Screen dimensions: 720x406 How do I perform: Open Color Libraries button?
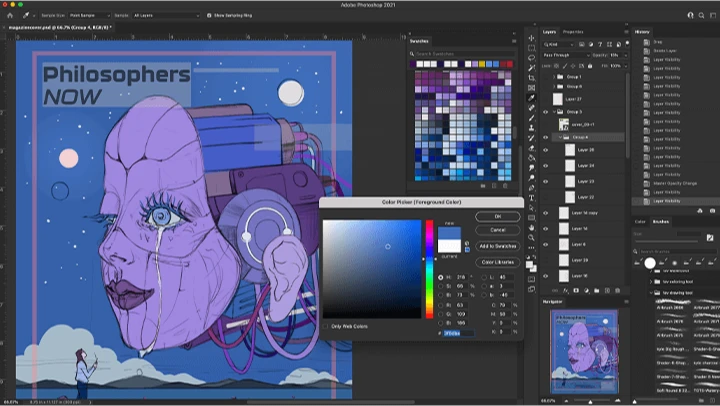pyautogui.click(x=498, y=262)
